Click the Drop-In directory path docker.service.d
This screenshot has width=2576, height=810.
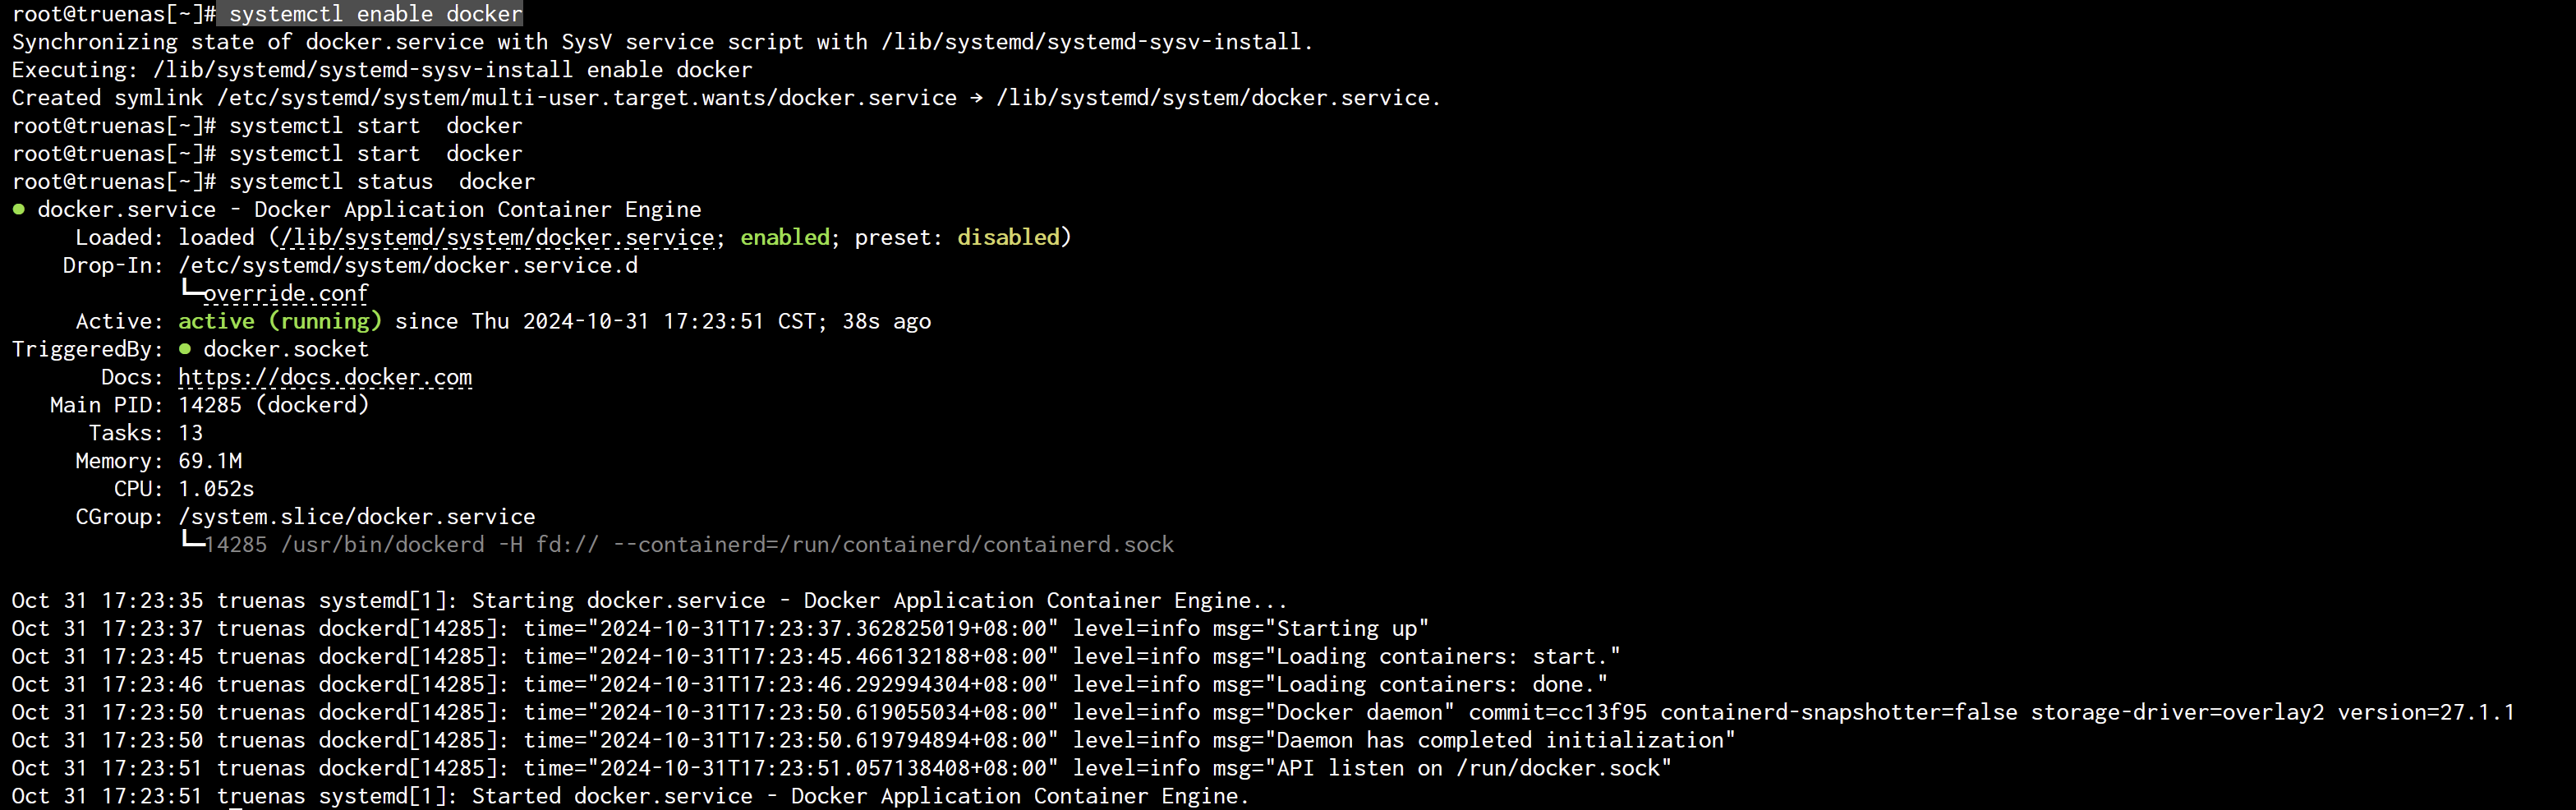coord(408,265)
